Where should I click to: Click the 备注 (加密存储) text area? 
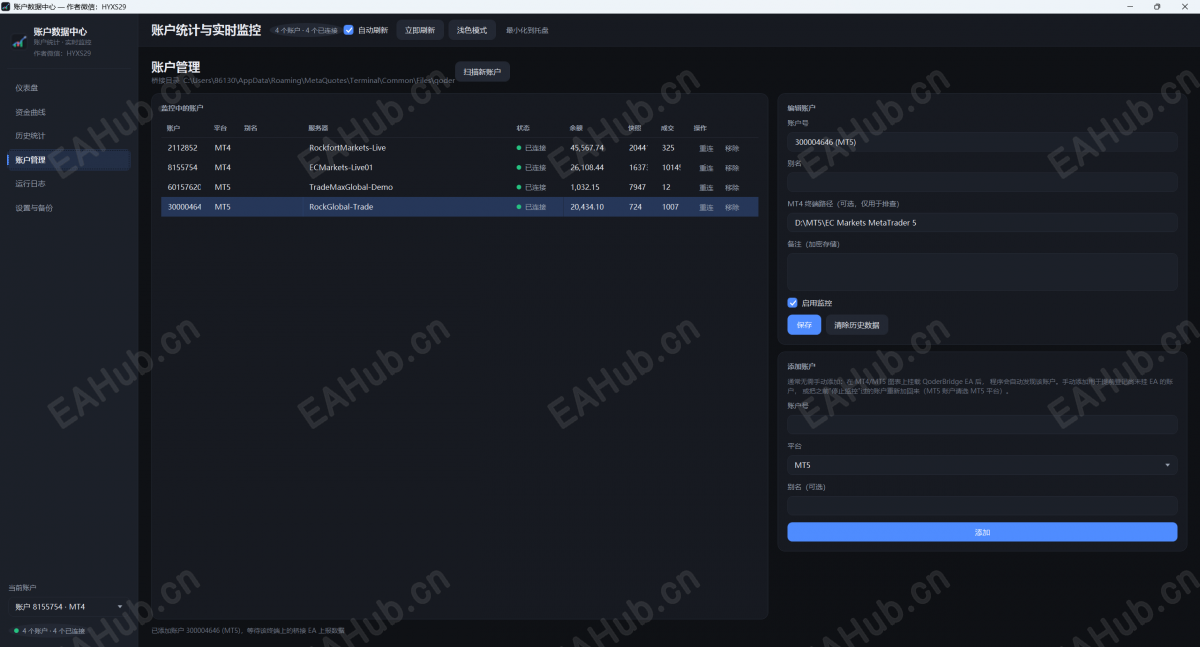click(x=982, y=272)
